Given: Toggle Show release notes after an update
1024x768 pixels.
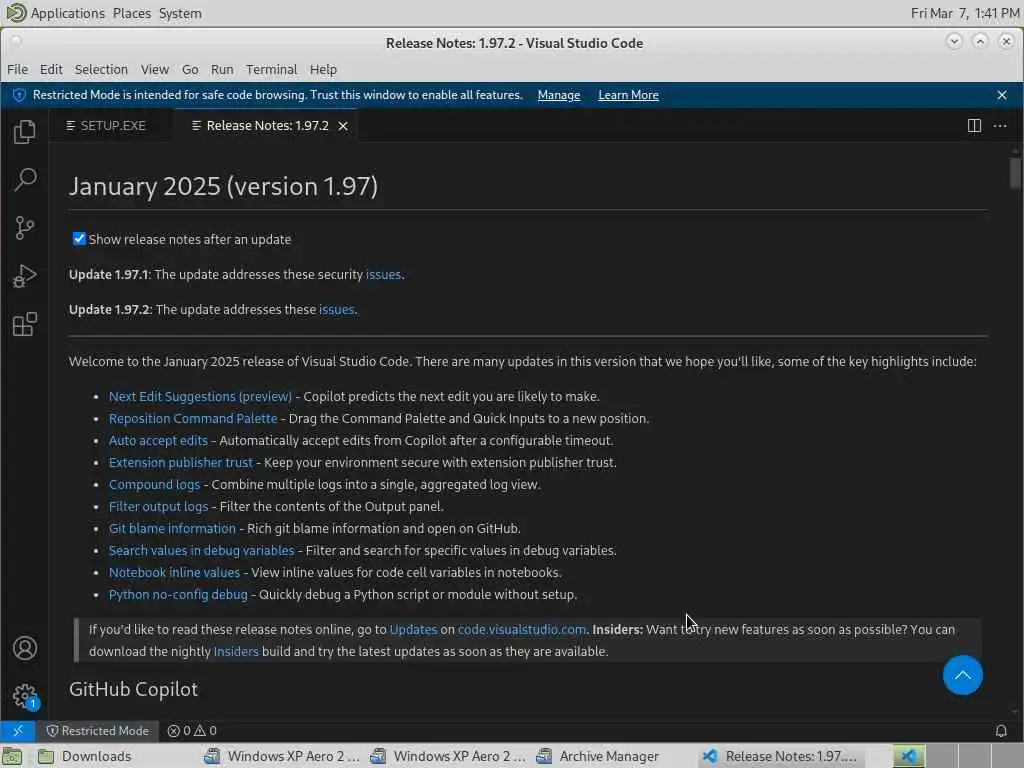Looking at the screenshot, I should tap(79, 239).
